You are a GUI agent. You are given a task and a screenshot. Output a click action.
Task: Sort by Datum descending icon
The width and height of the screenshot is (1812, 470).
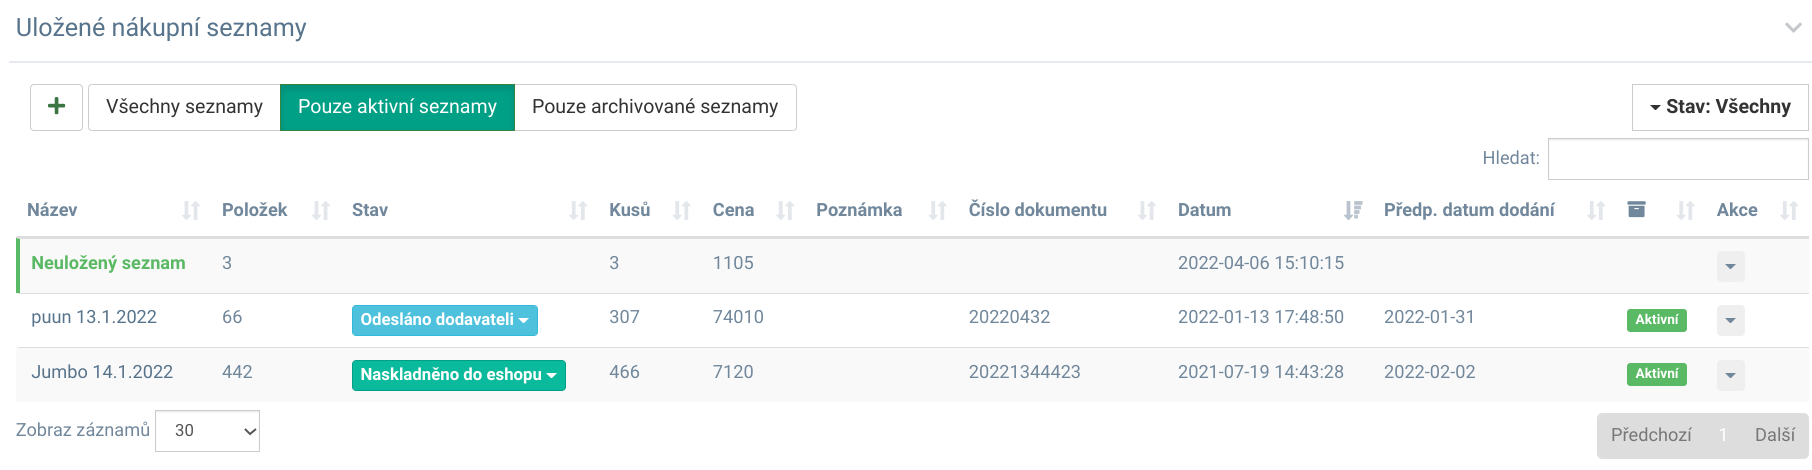pos(1352,210)
